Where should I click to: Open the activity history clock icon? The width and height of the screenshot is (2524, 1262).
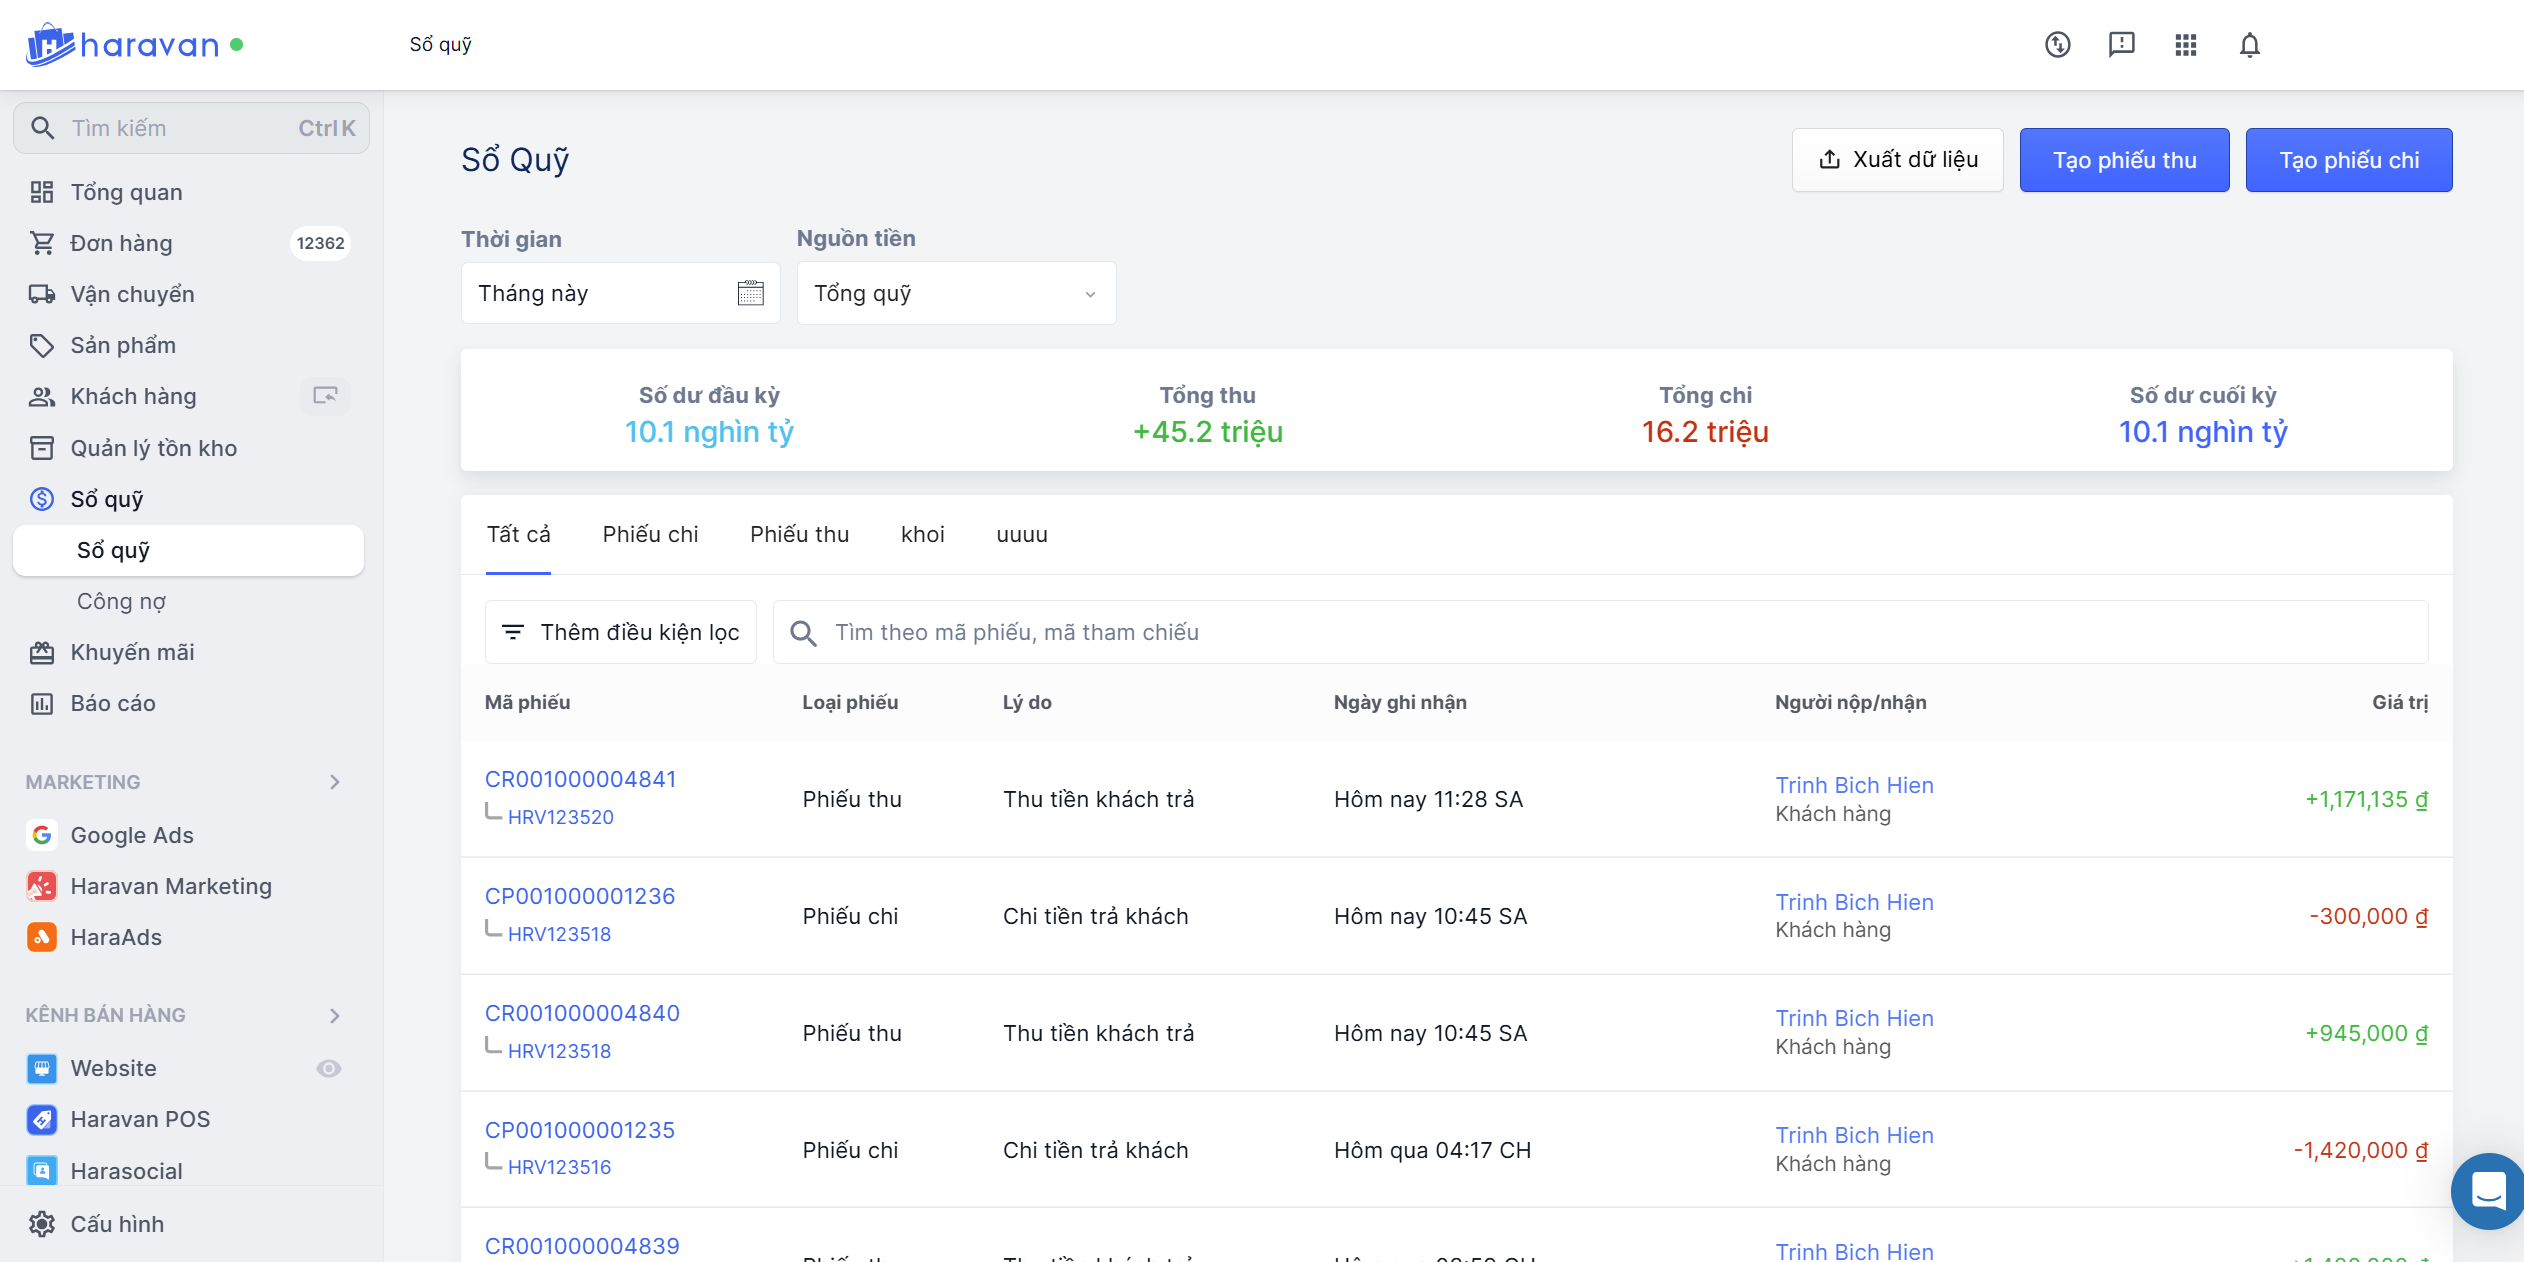coord(2057,45)
